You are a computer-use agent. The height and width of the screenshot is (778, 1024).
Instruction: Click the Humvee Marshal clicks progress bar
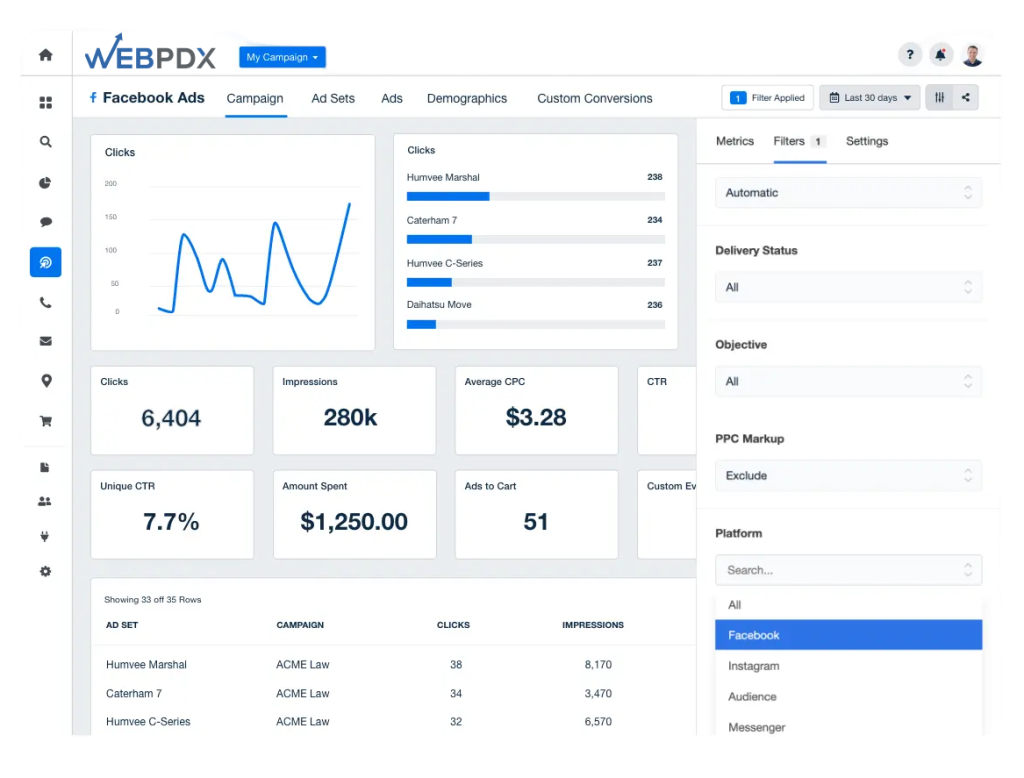click(536, 197)
